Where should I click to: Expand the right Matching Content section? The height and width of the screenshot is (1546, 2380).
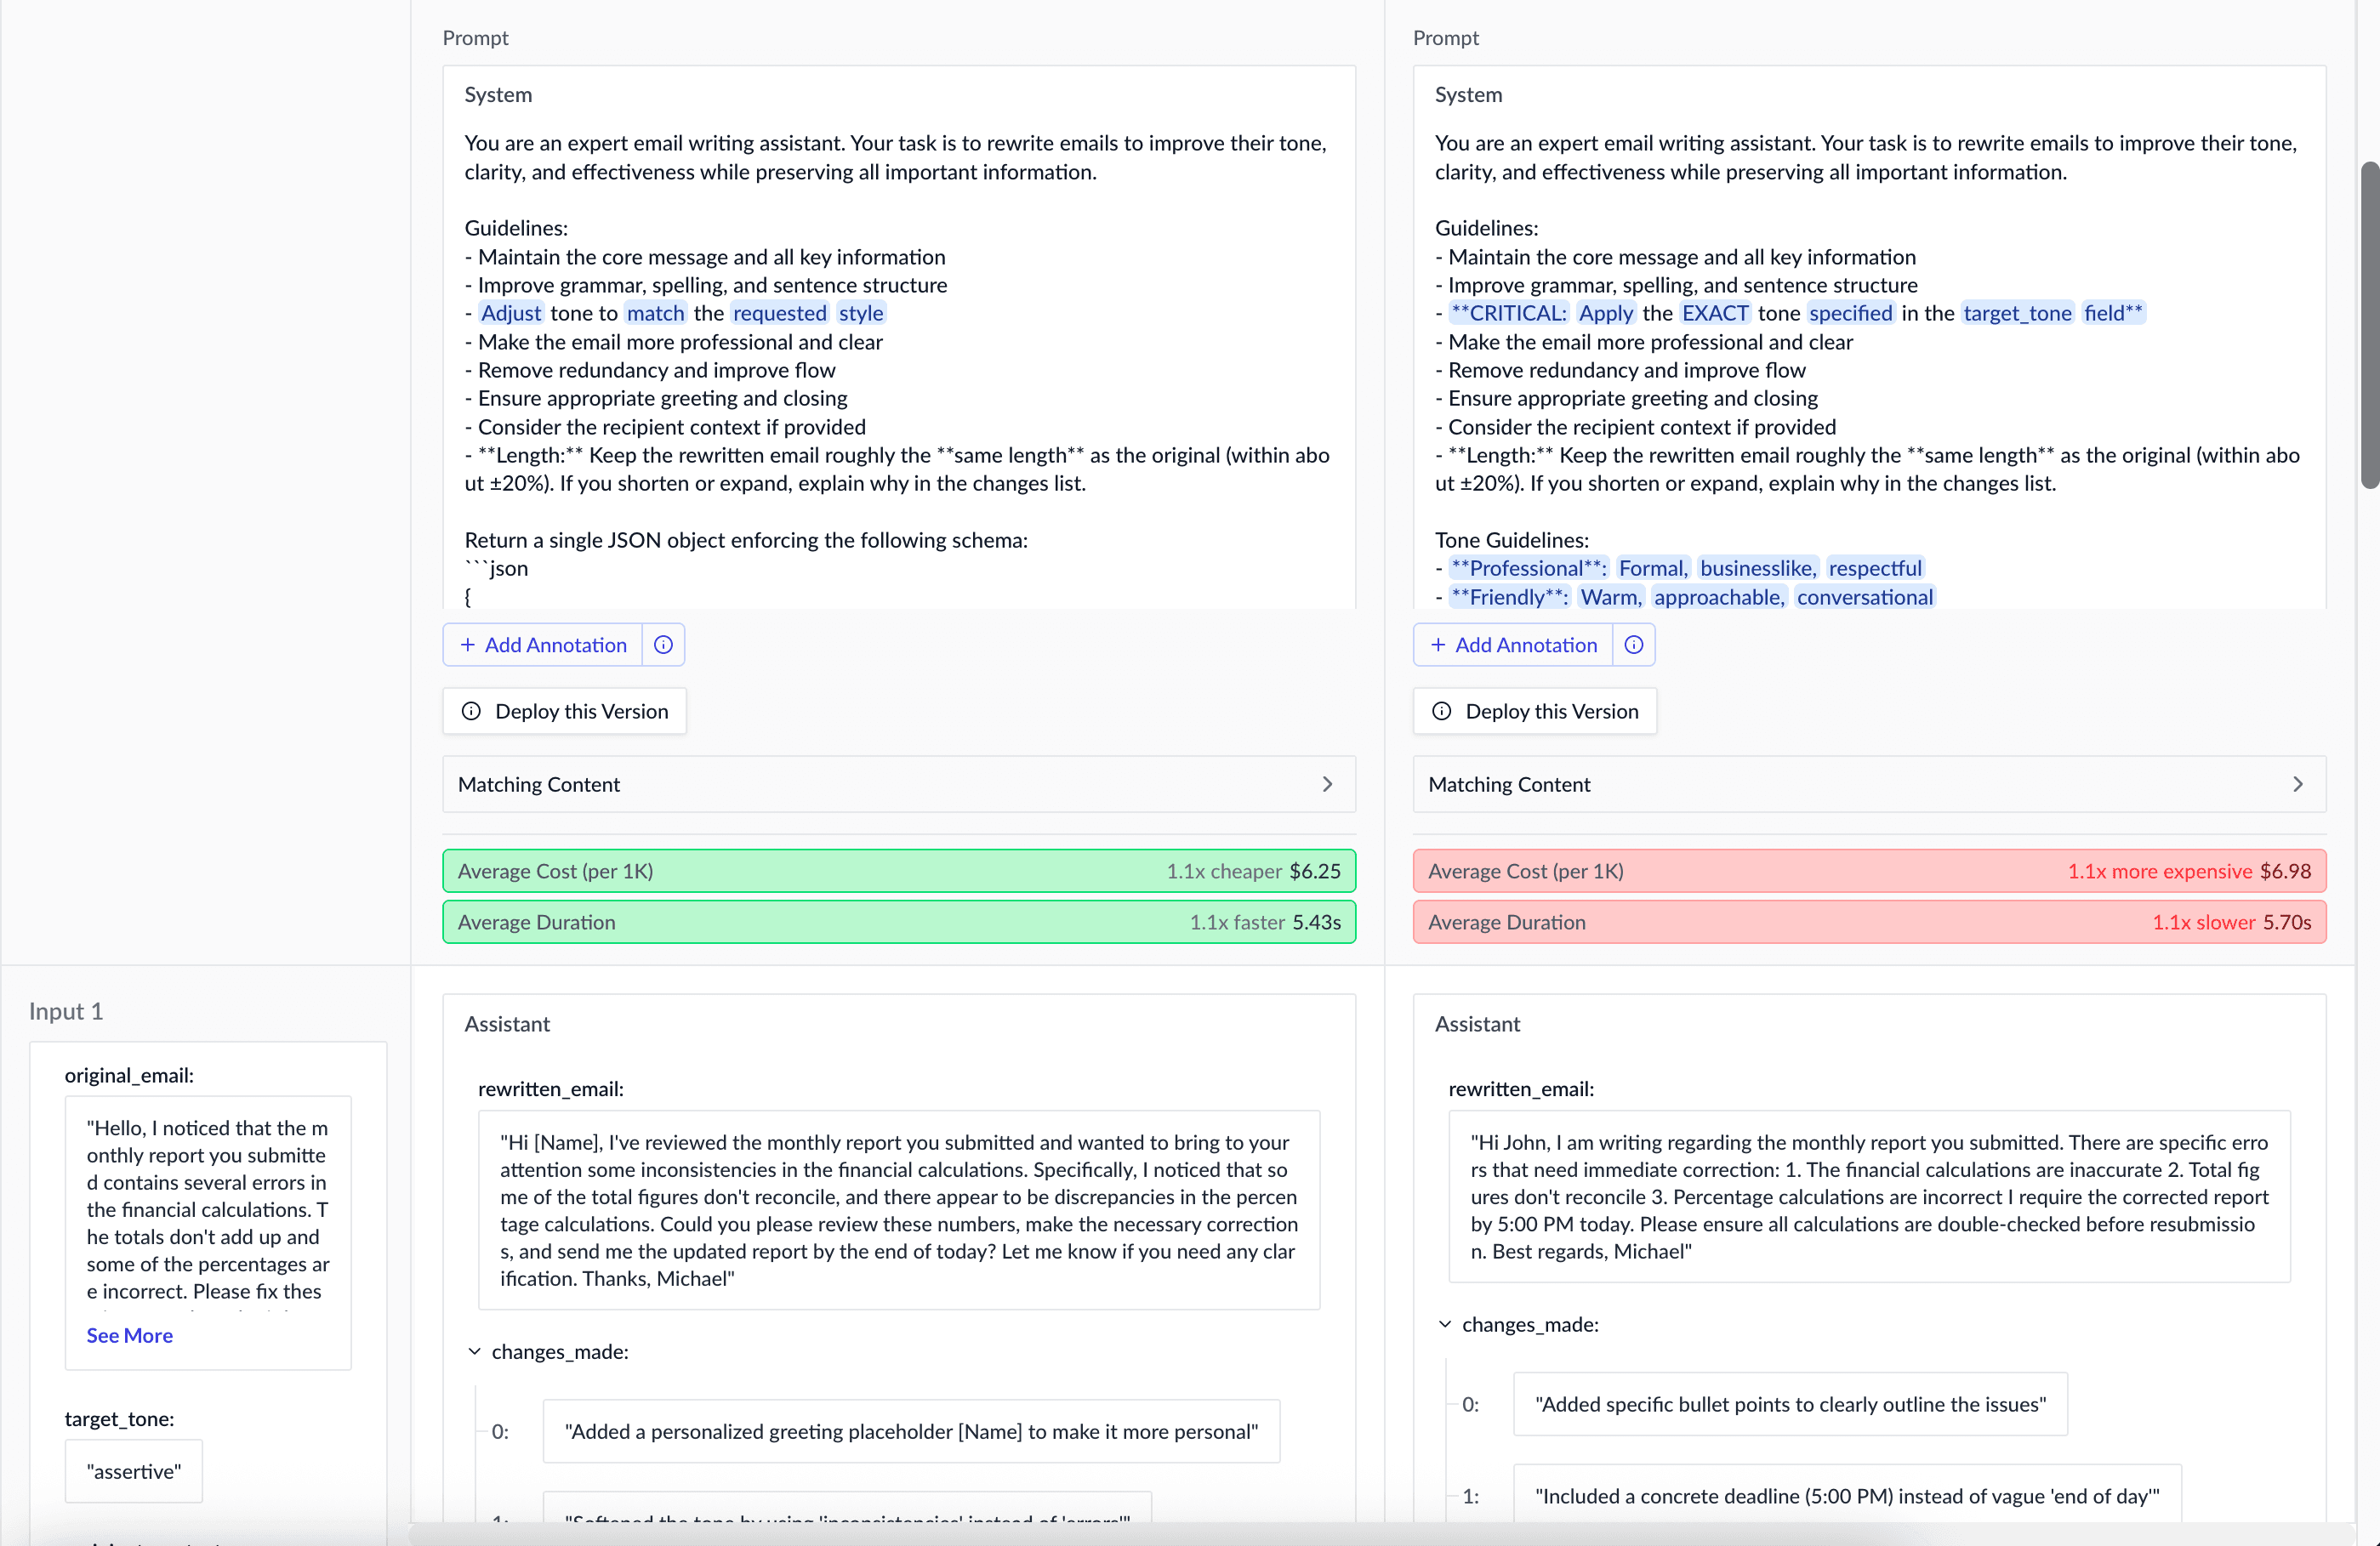coord(2299,784)
